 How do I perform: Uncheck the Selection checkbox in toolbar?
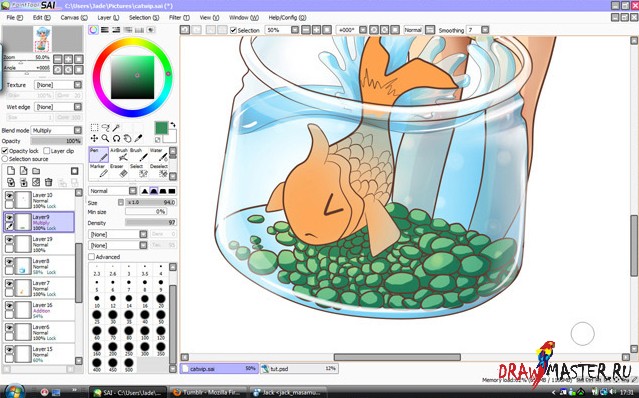pyautogui.click(x=233, y=30)
